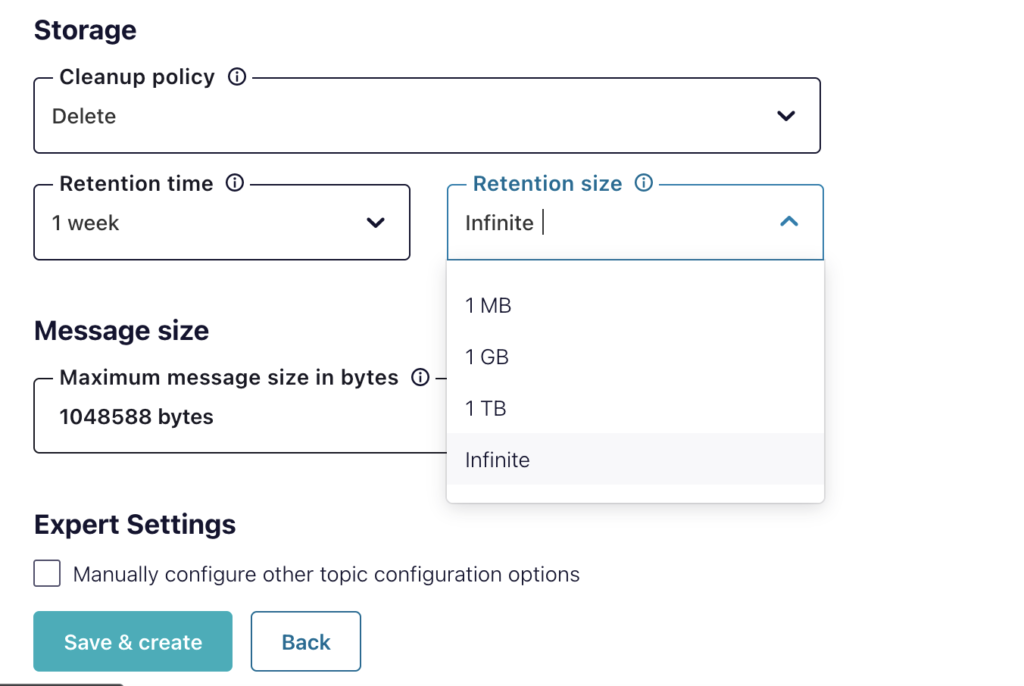Click the '1 week' Retention time value
Image resolution: width=1024 pixels, height=686 pixels.
86,224
